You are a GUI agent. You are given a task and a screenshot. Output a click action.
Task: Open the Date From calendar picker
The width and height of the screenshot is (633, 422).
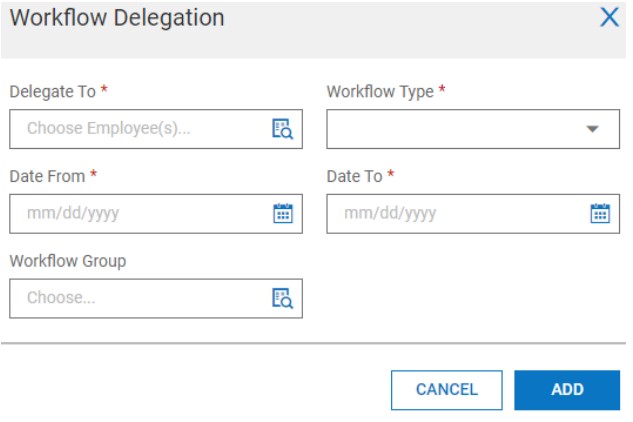point(282,213)
